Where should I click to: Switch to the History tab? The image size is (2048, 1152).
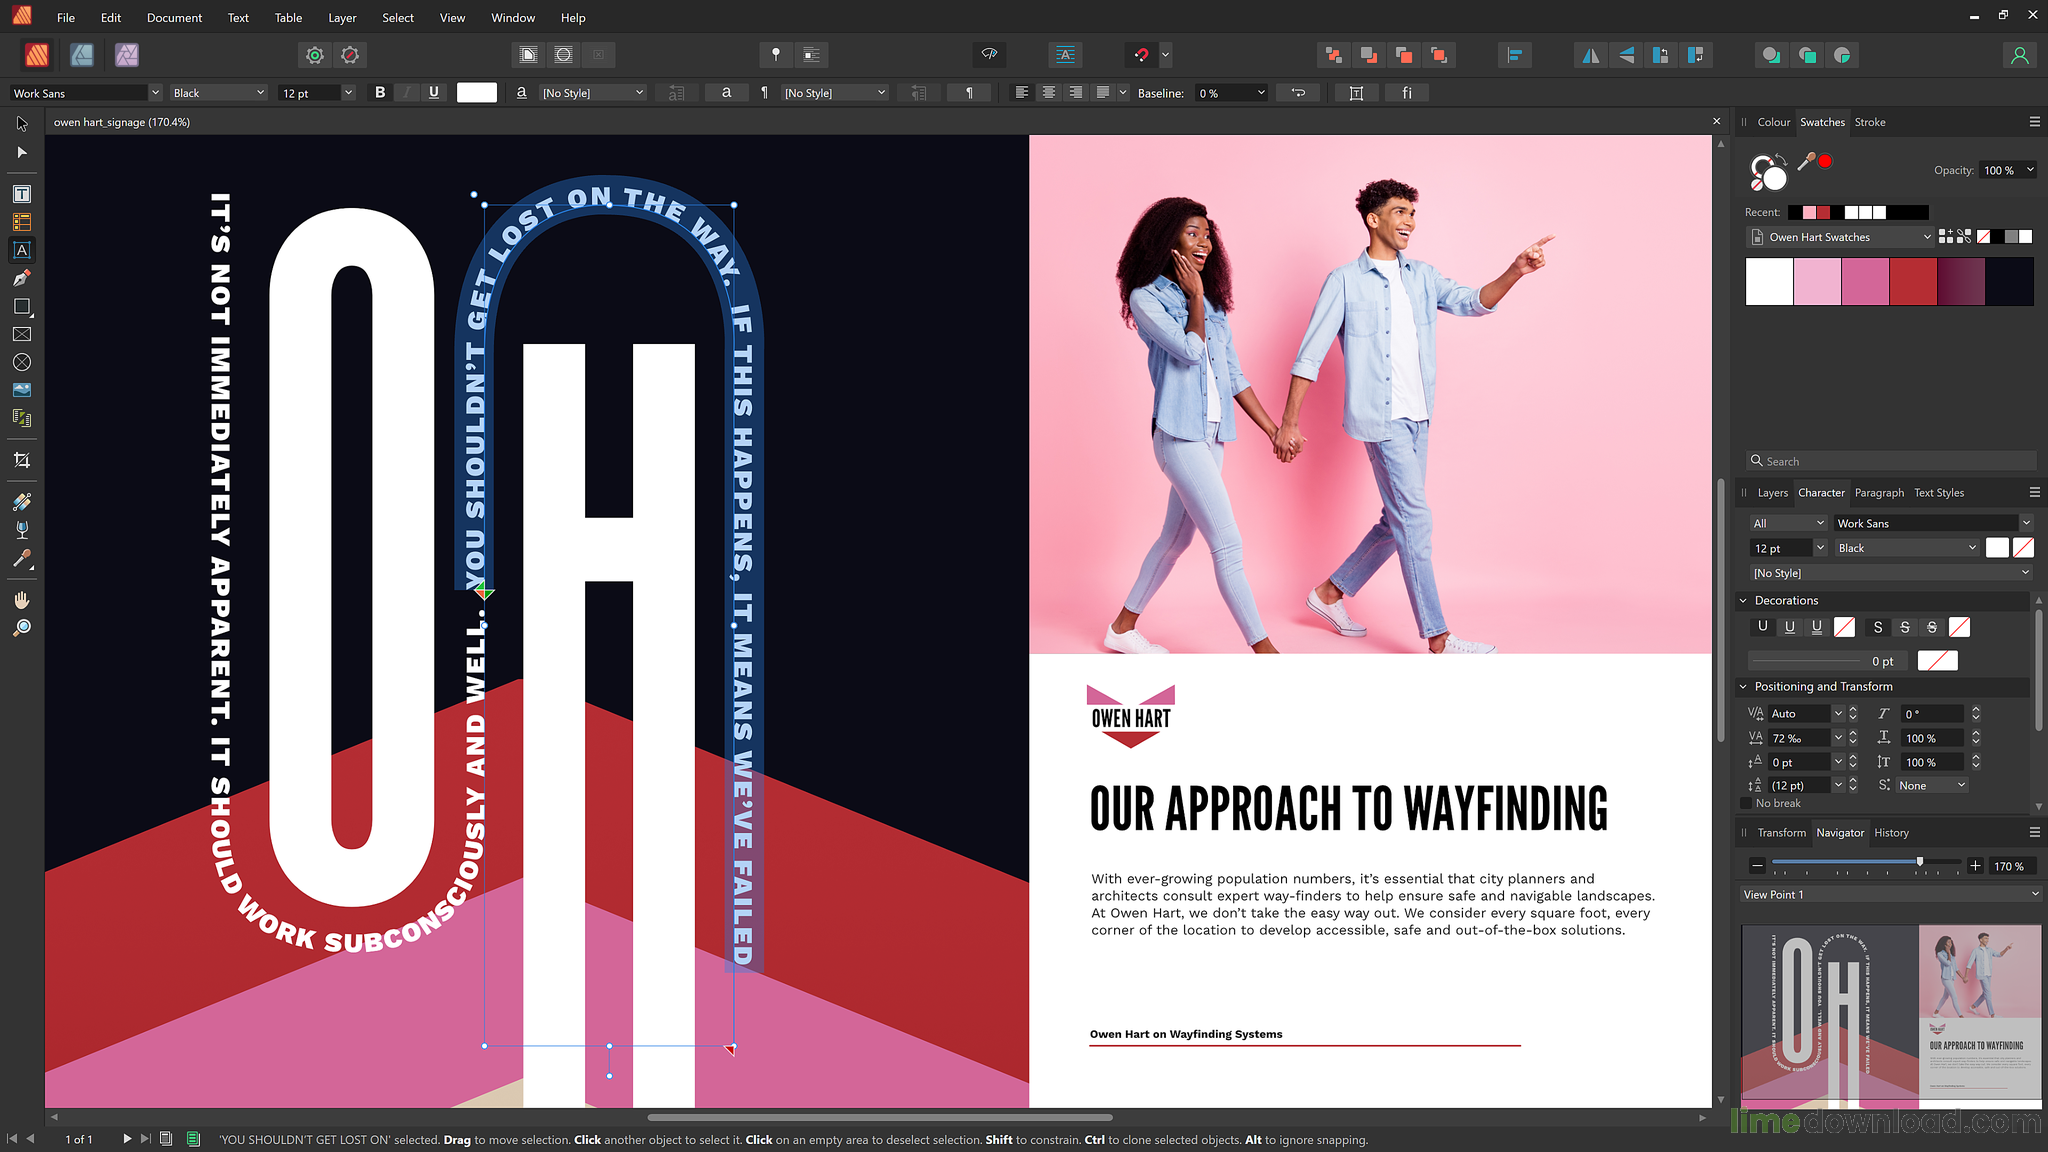tap(1891, 832)
